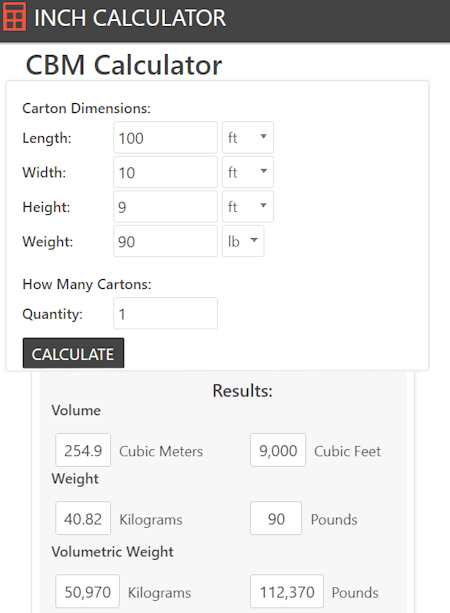Click the CBM Calculator page heading

tap(124, 65)
